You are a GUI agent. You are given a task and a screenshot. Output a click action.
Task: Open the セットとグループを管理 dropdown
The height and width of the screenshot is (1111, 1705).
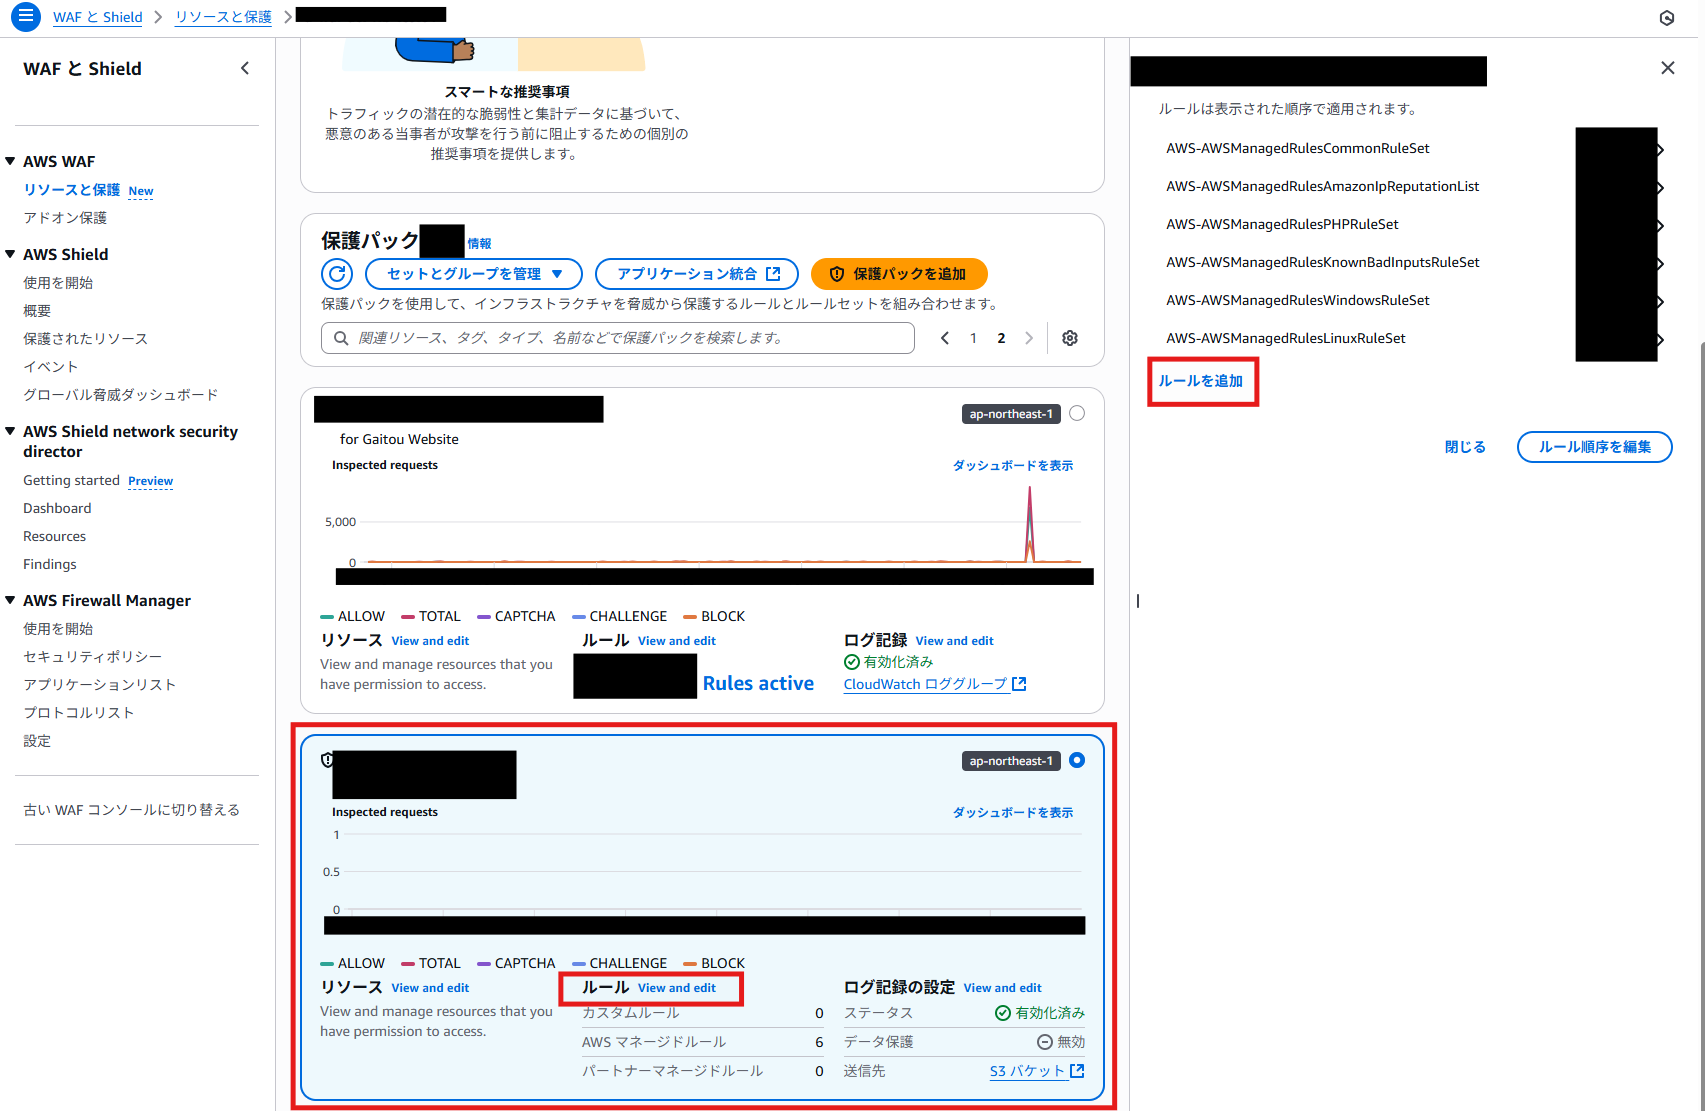474,274
